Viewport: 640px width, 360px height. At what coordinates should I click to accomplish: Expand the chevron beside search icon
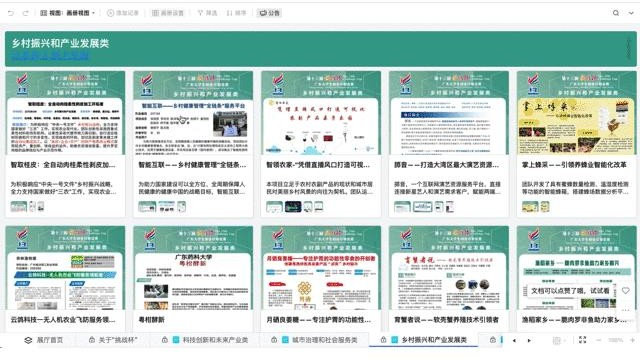pos(631,13)
